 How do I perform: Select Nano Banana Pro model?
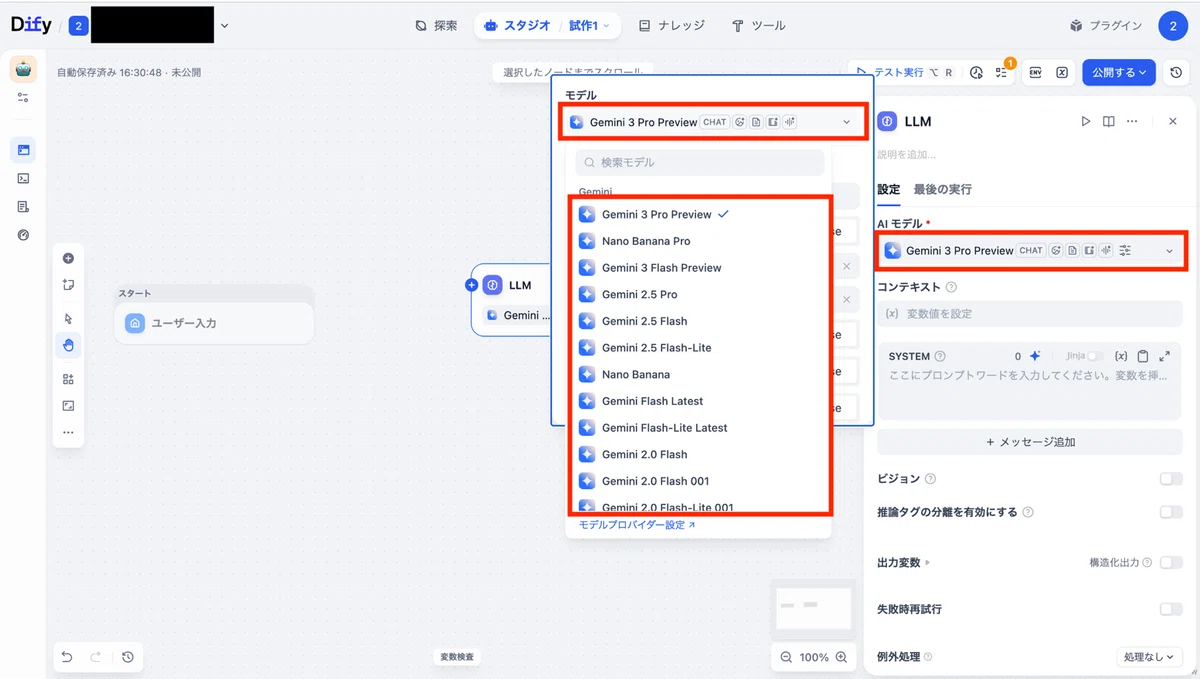click(x=700, y=241)
